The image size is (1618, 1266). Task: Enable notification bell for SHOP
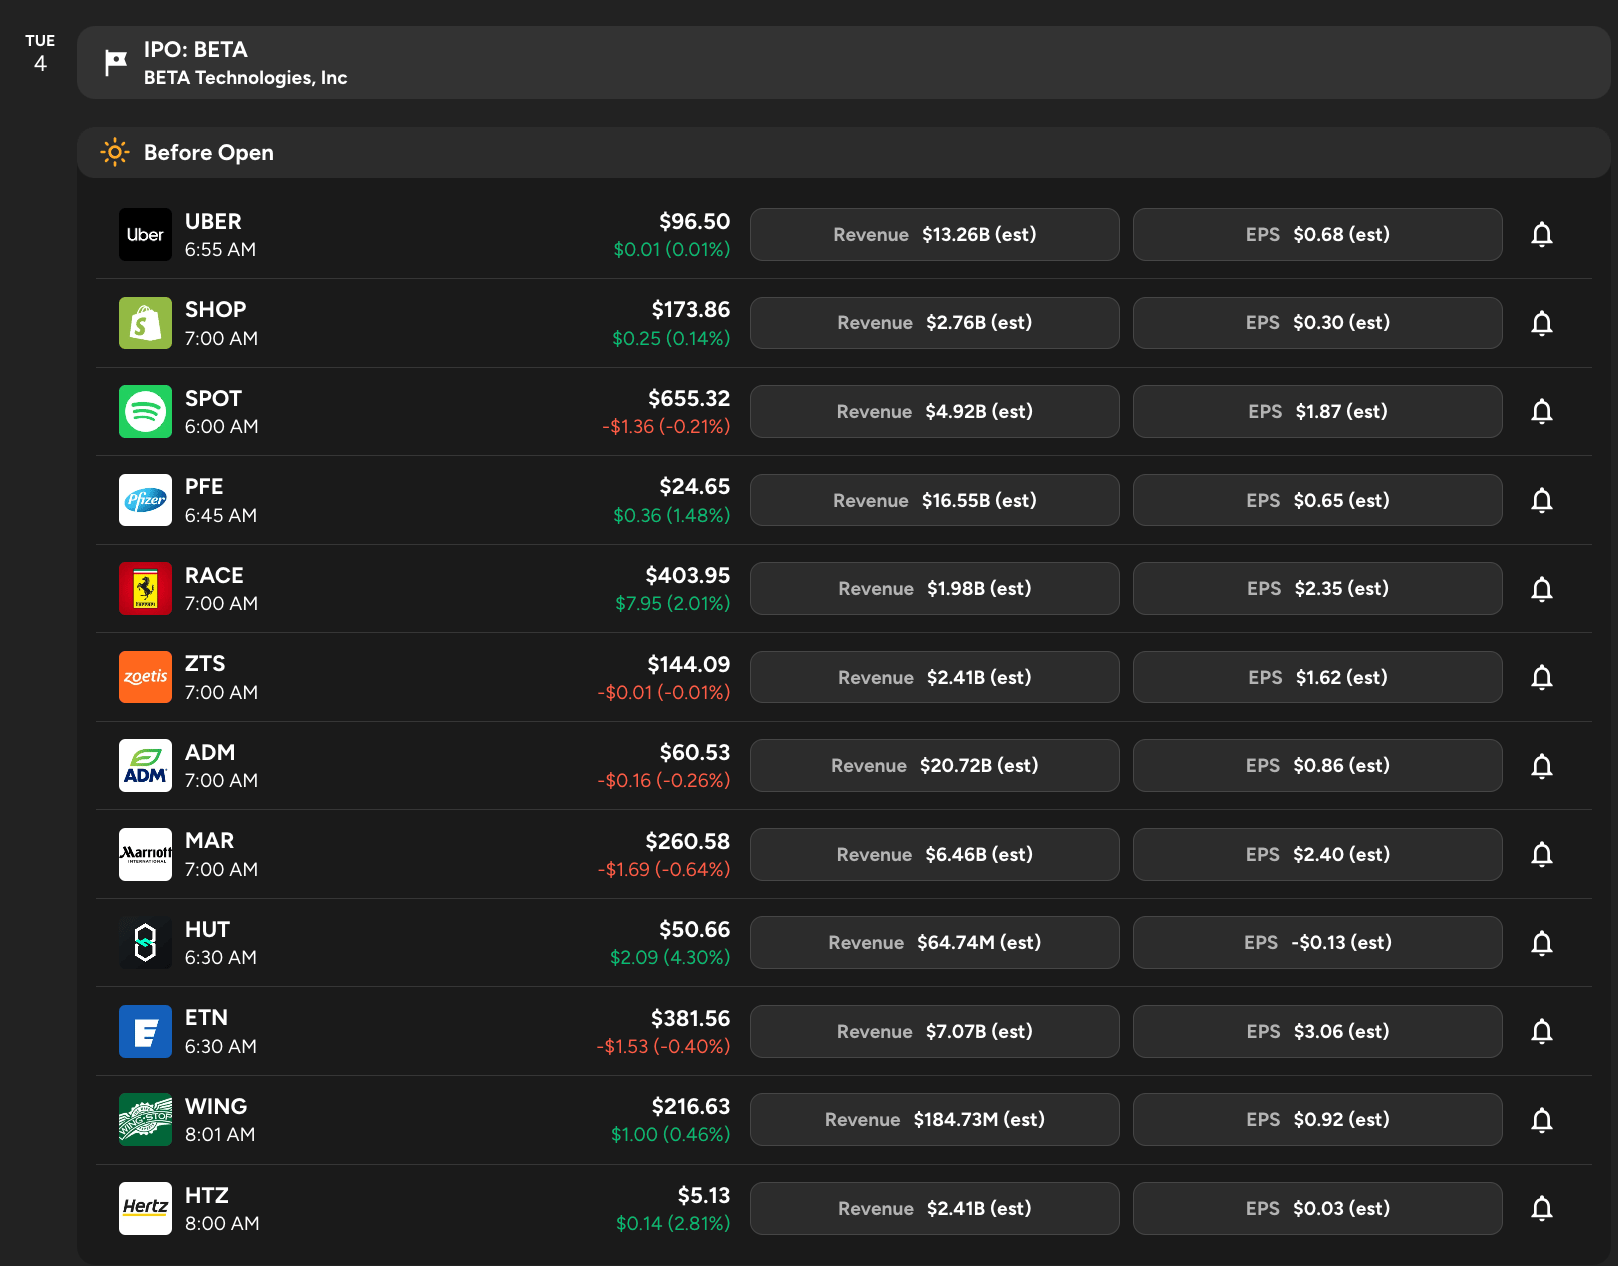(x=1541, y=323)
